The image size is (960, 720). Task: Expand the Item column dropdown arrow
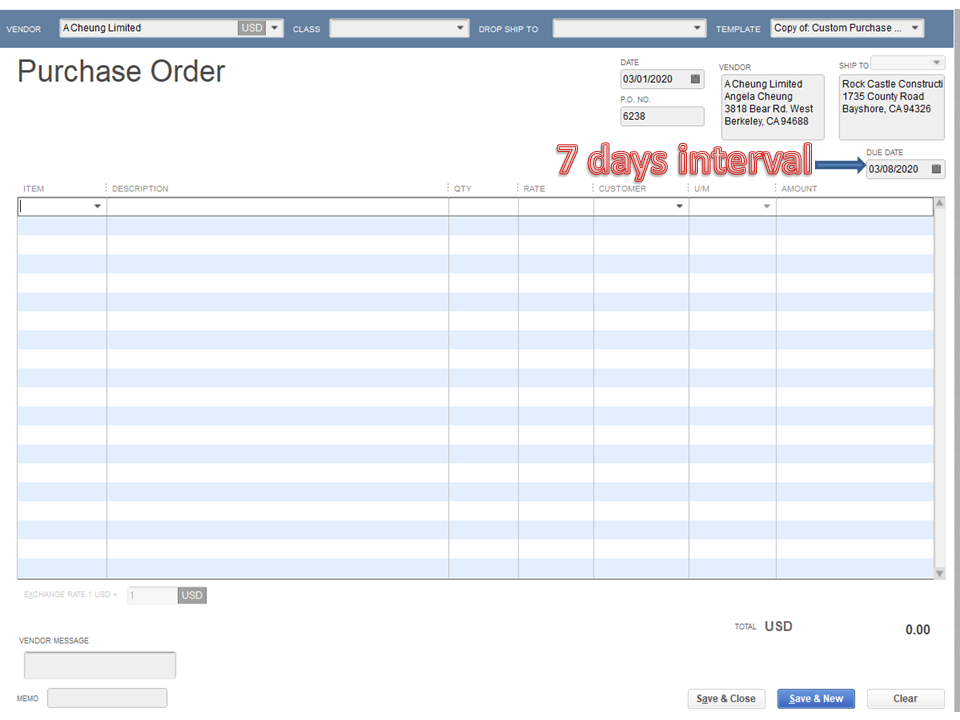point(97,206)
